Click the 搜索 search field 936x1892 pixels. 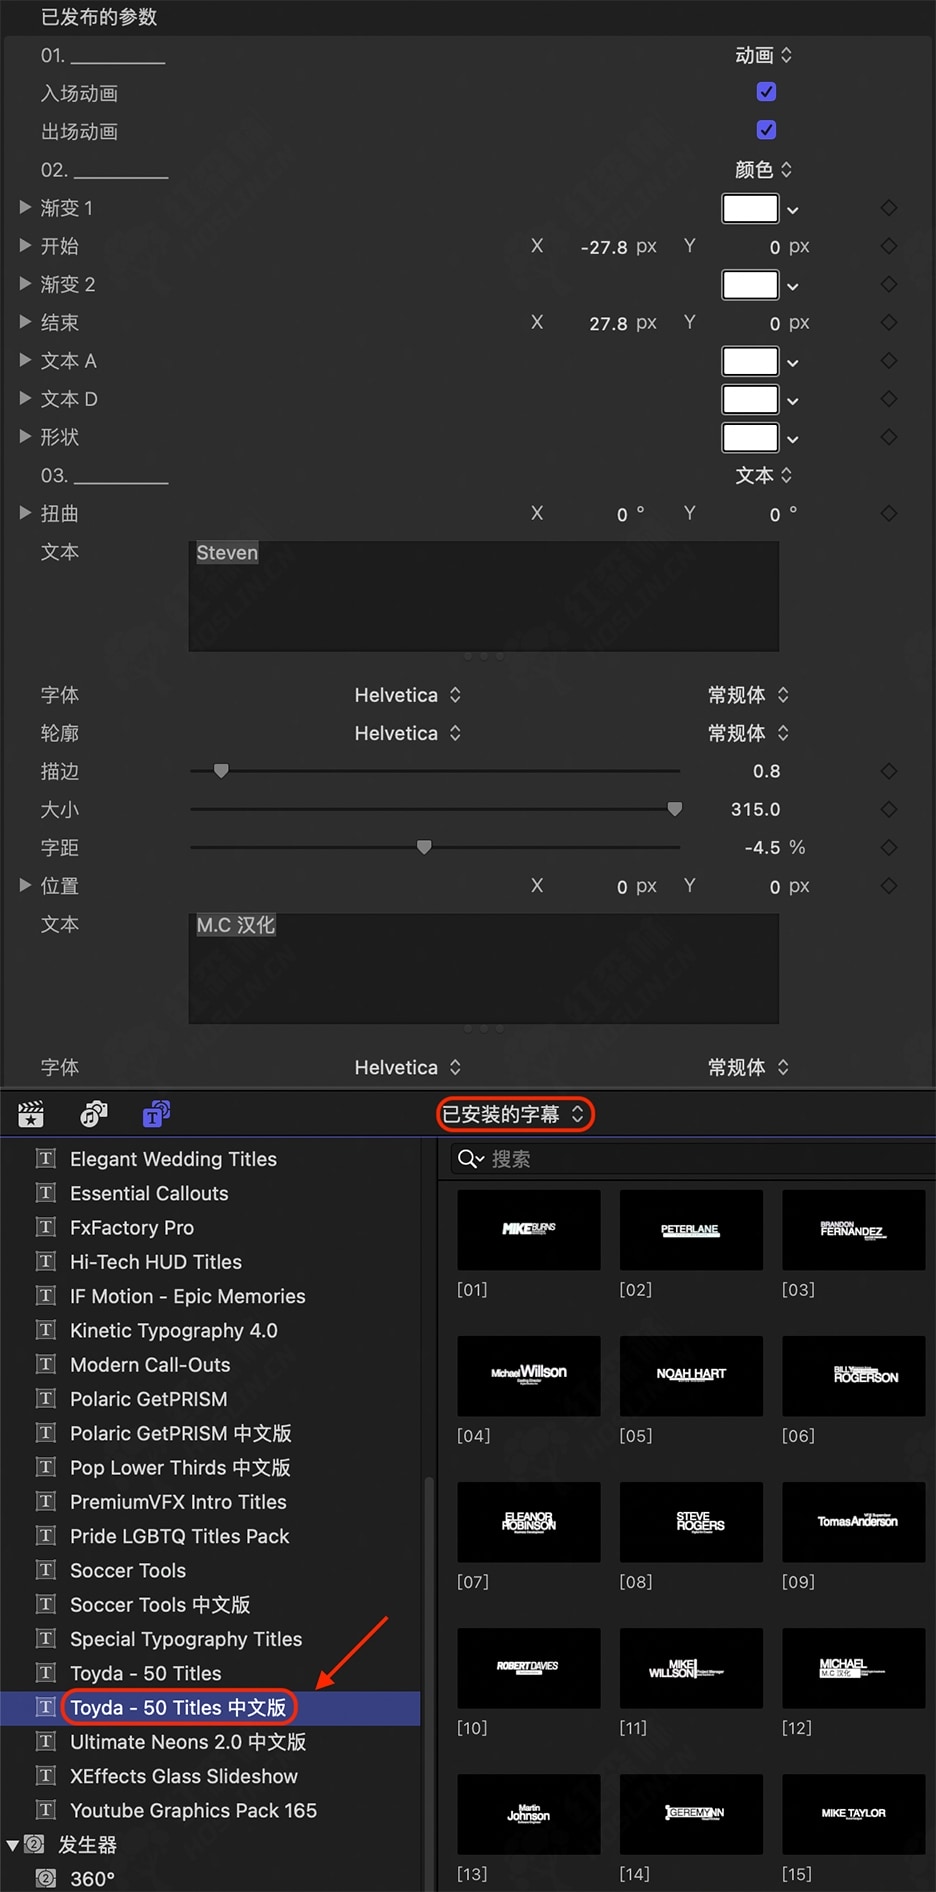click(693, 1159)
